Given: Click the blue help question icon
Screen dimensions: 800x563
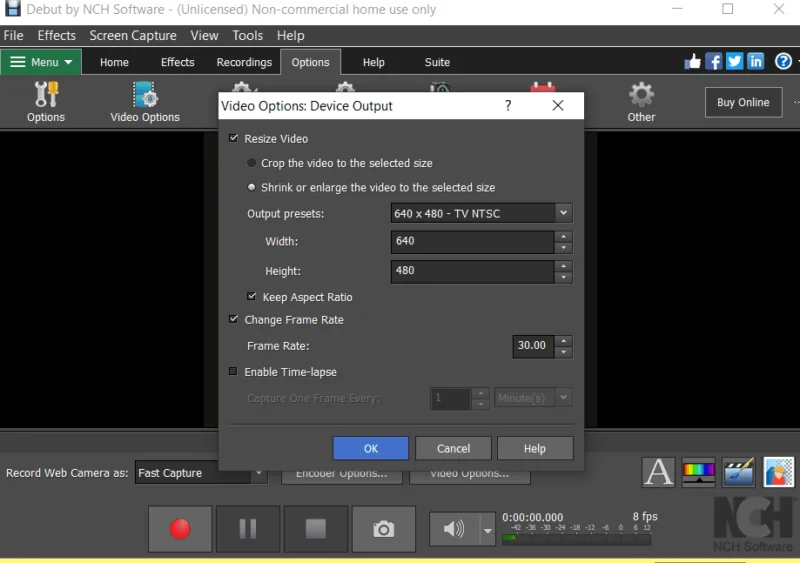Looking at the screenshot, I should pyautogui.click(x=783, y=62).
